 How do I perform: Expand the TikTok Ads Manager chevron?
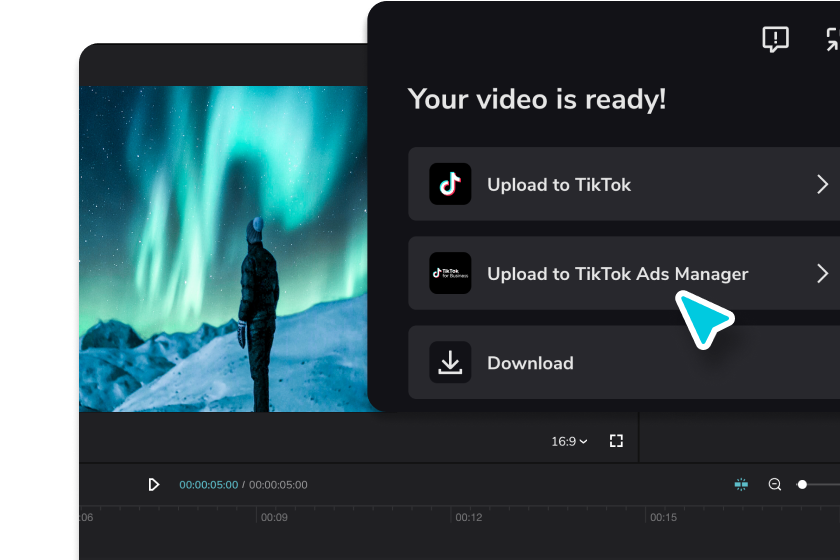pyautogui.click(x=822, y=273)
